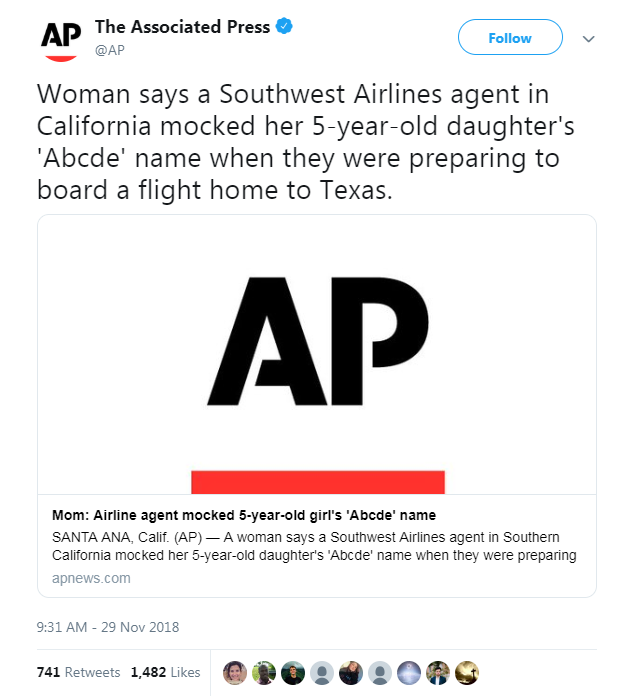View the 741 Retweets list
635x696 pixels.
(78, 672)
